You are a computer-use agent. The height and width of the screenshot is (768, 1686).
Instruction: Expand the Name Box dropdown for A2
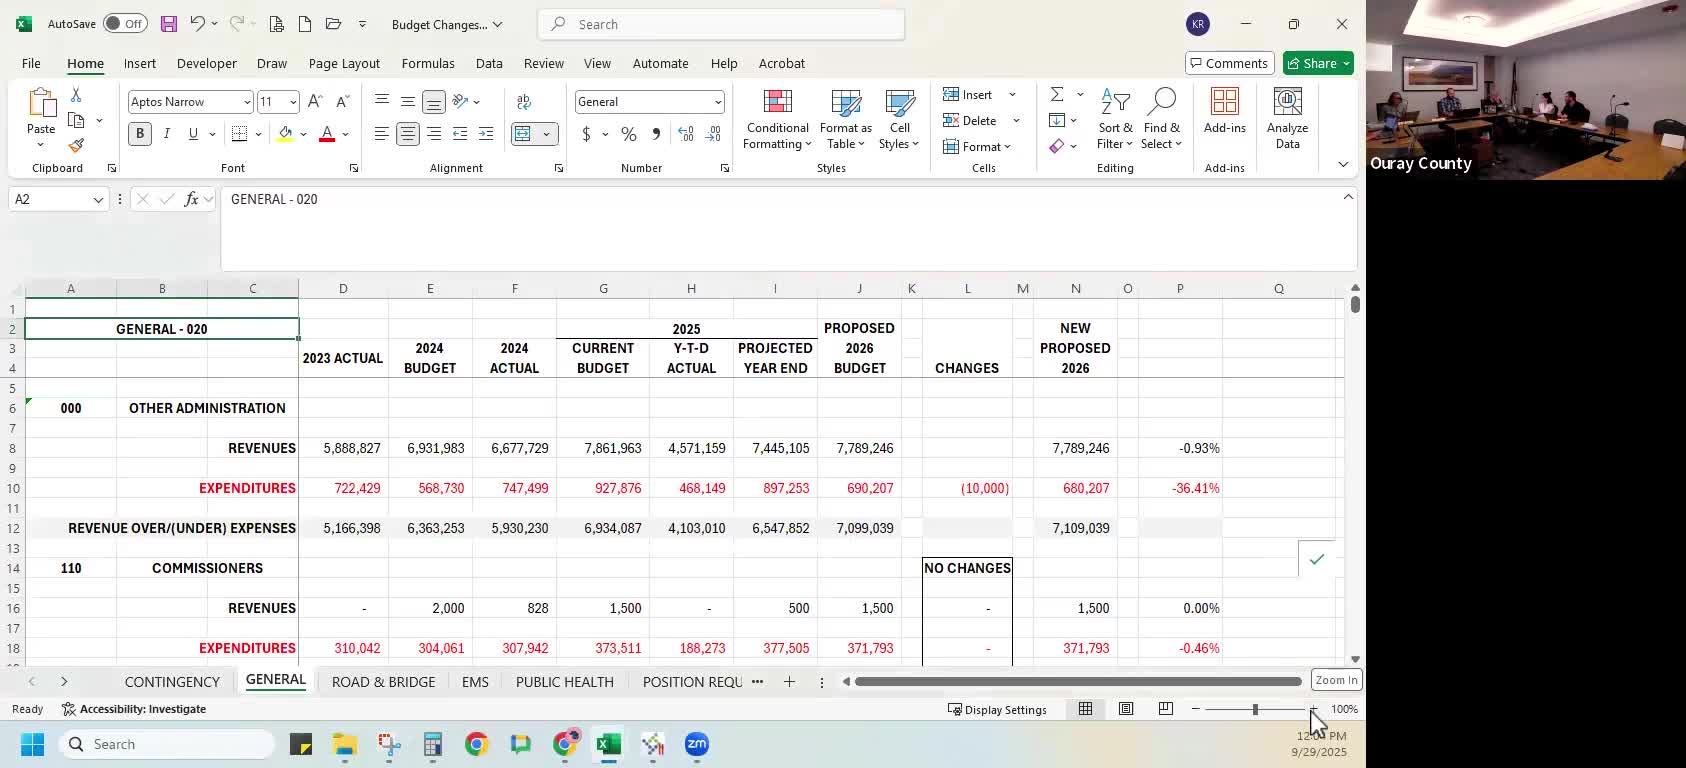click(98, 200)
